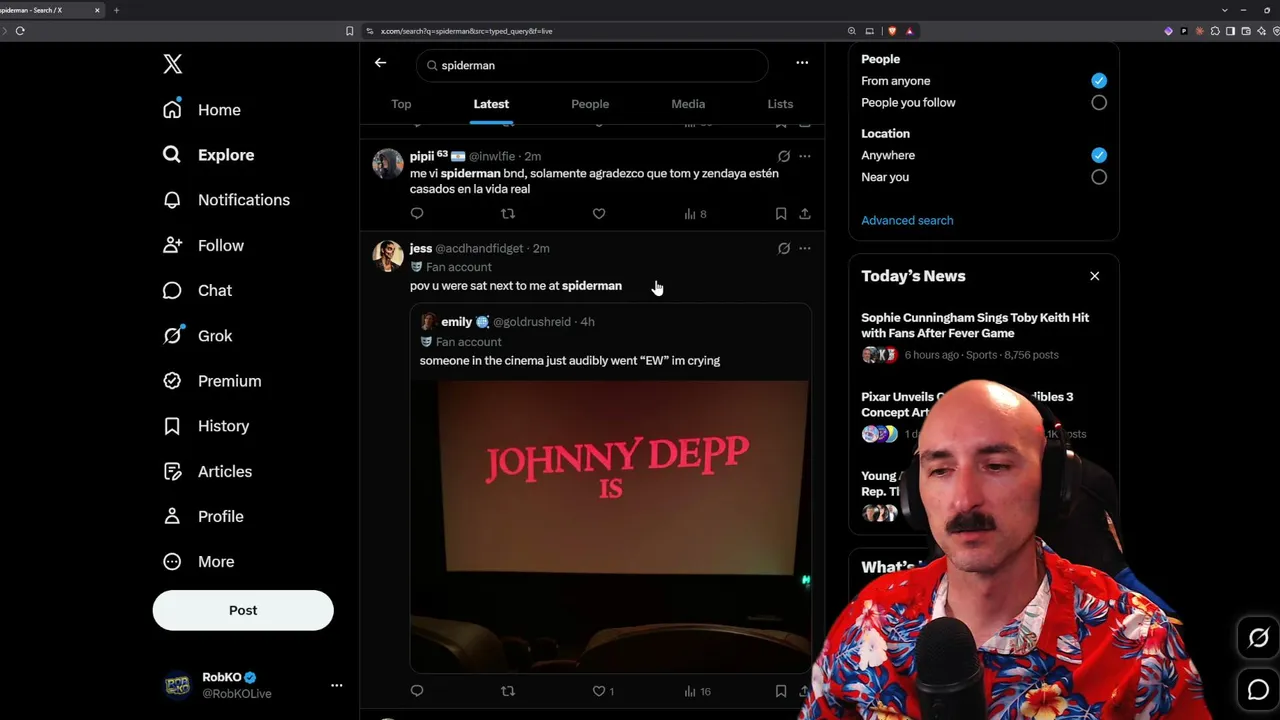The height and width of the screenshot is (720, 1280).
Task: Select the People you follow option
Action: (x=1099, y=103)
